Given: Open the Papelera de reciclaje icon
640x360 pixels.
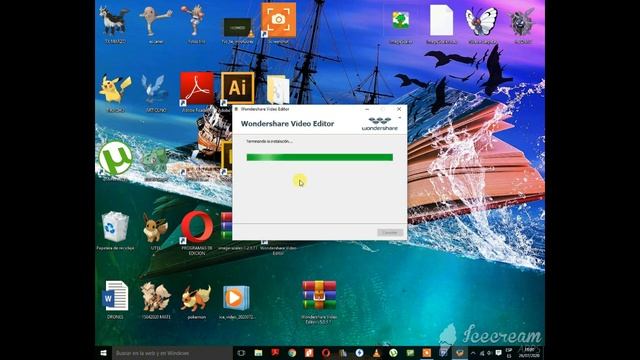Looking at the screenshot, I should [115, 227].
